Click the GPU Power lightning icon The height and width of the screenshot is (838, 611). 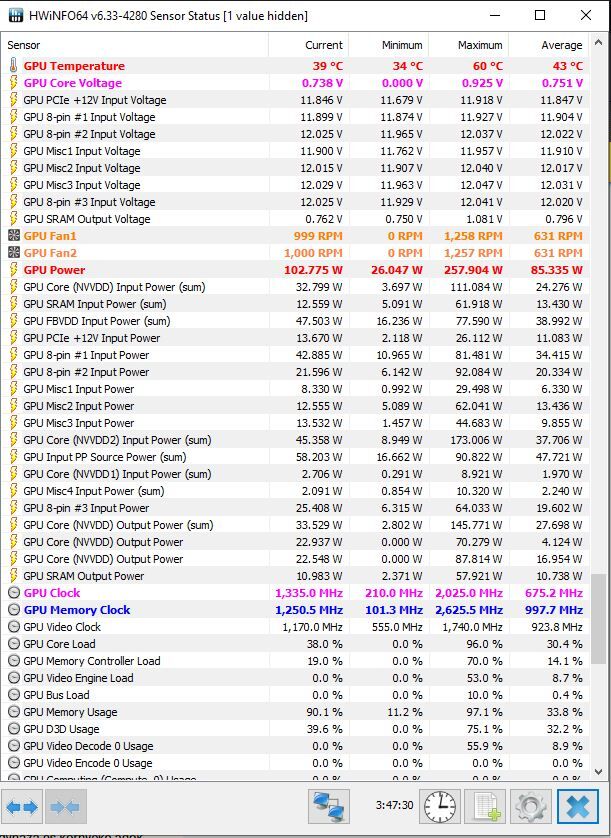[x=14, y=270]
